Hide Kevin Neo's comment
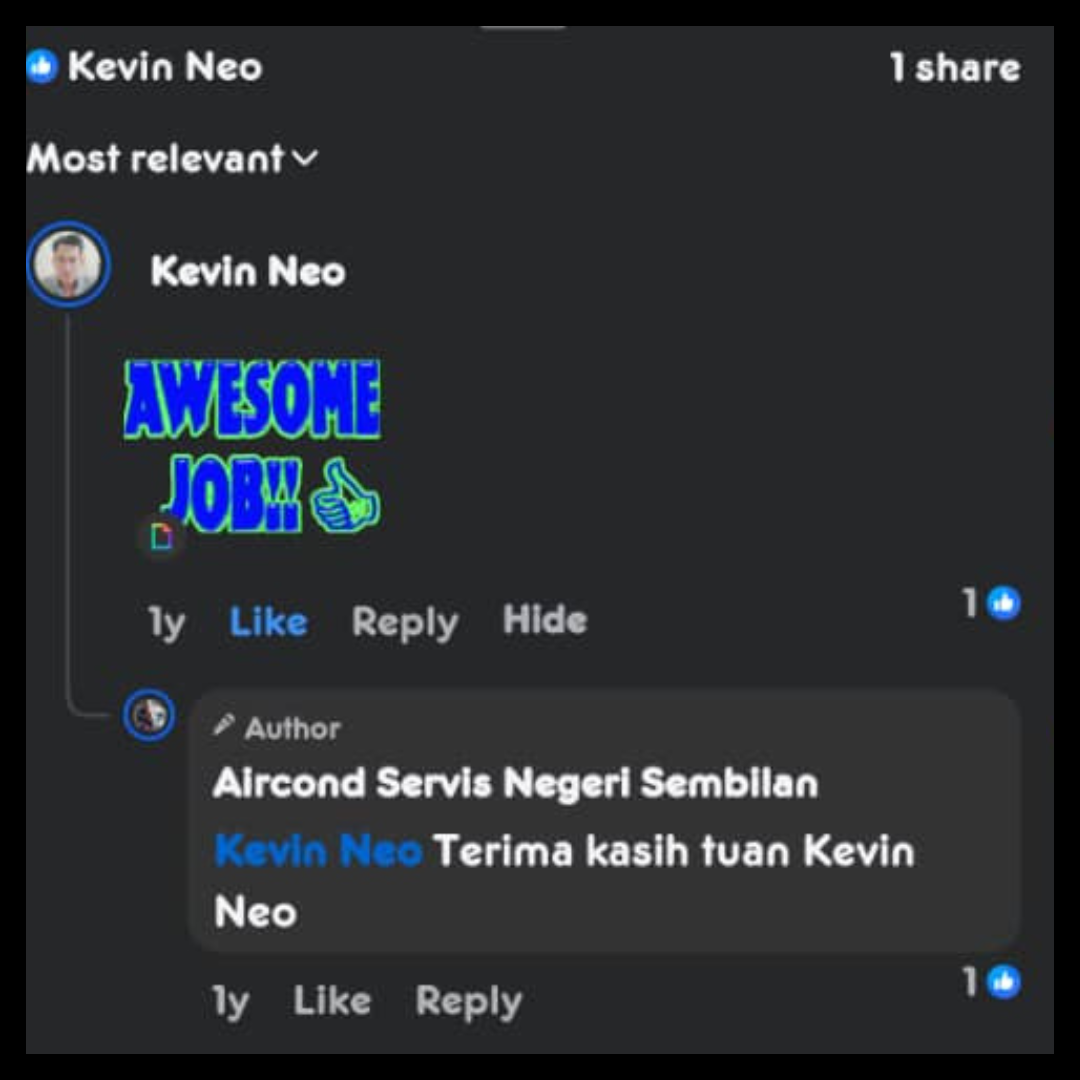Screen dimensions: 1080x1080 coord(545,619)
